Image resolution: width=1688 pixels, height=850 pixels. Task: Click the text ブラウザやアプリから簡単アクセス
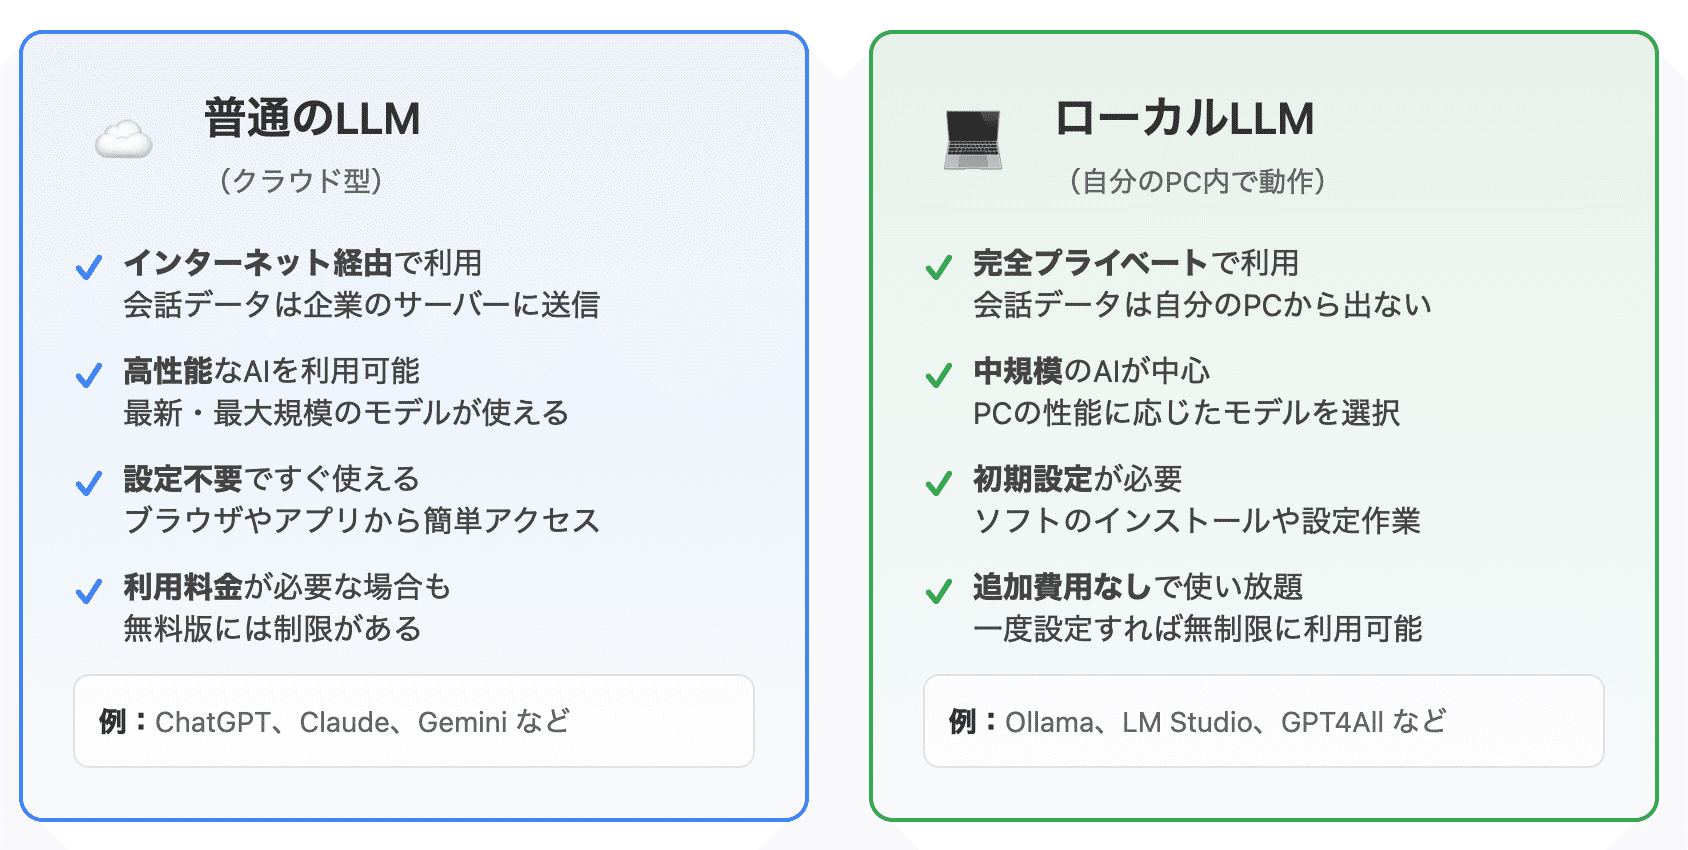(361, 521)
